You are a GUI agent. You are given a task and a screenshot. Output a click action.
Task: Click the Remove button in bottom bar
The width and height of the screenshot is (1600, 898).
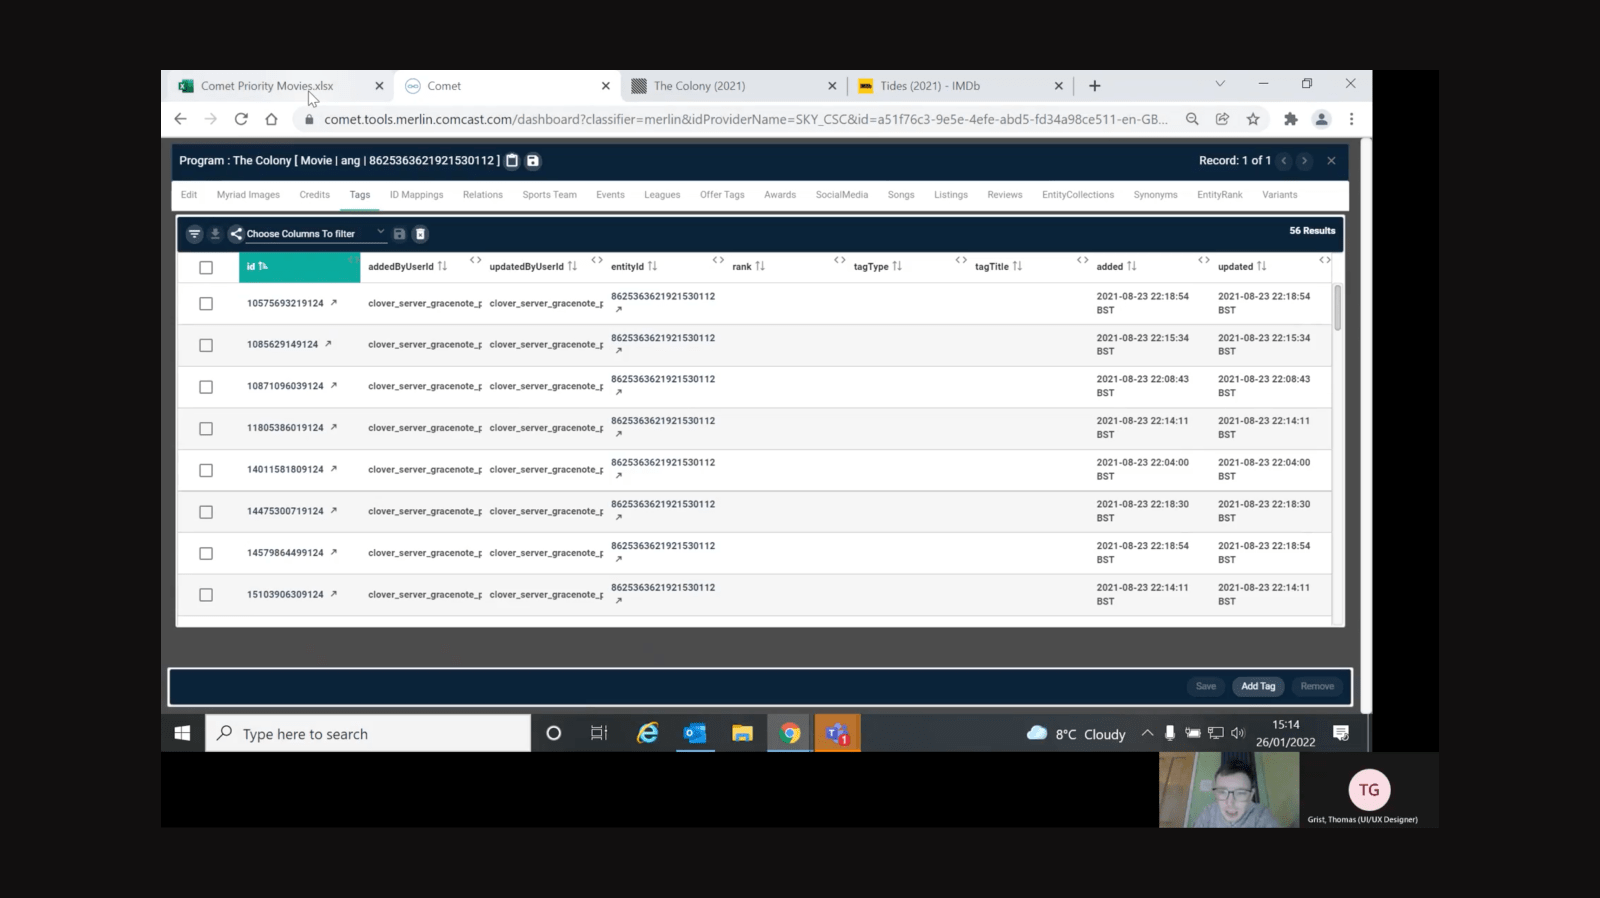[1317, 686]
